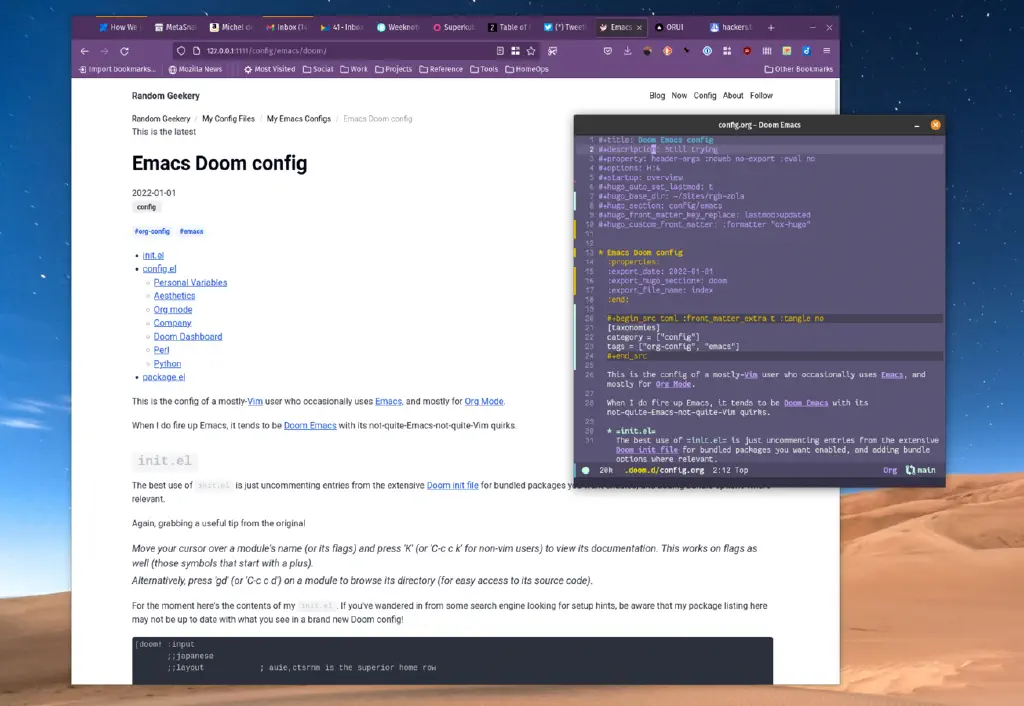
Task: Click the Doom Emacs link in Emacs buffer
Action: coord(806,403)
